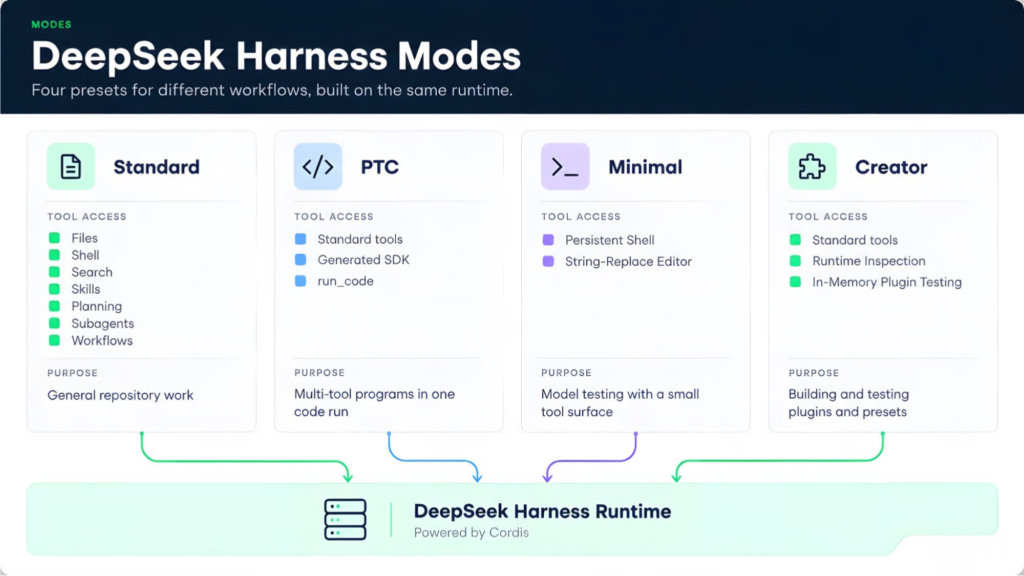1024x576 pixels.
Task: Click the 'PURPOSE' label in PTC card
Action: coord(319,372)
